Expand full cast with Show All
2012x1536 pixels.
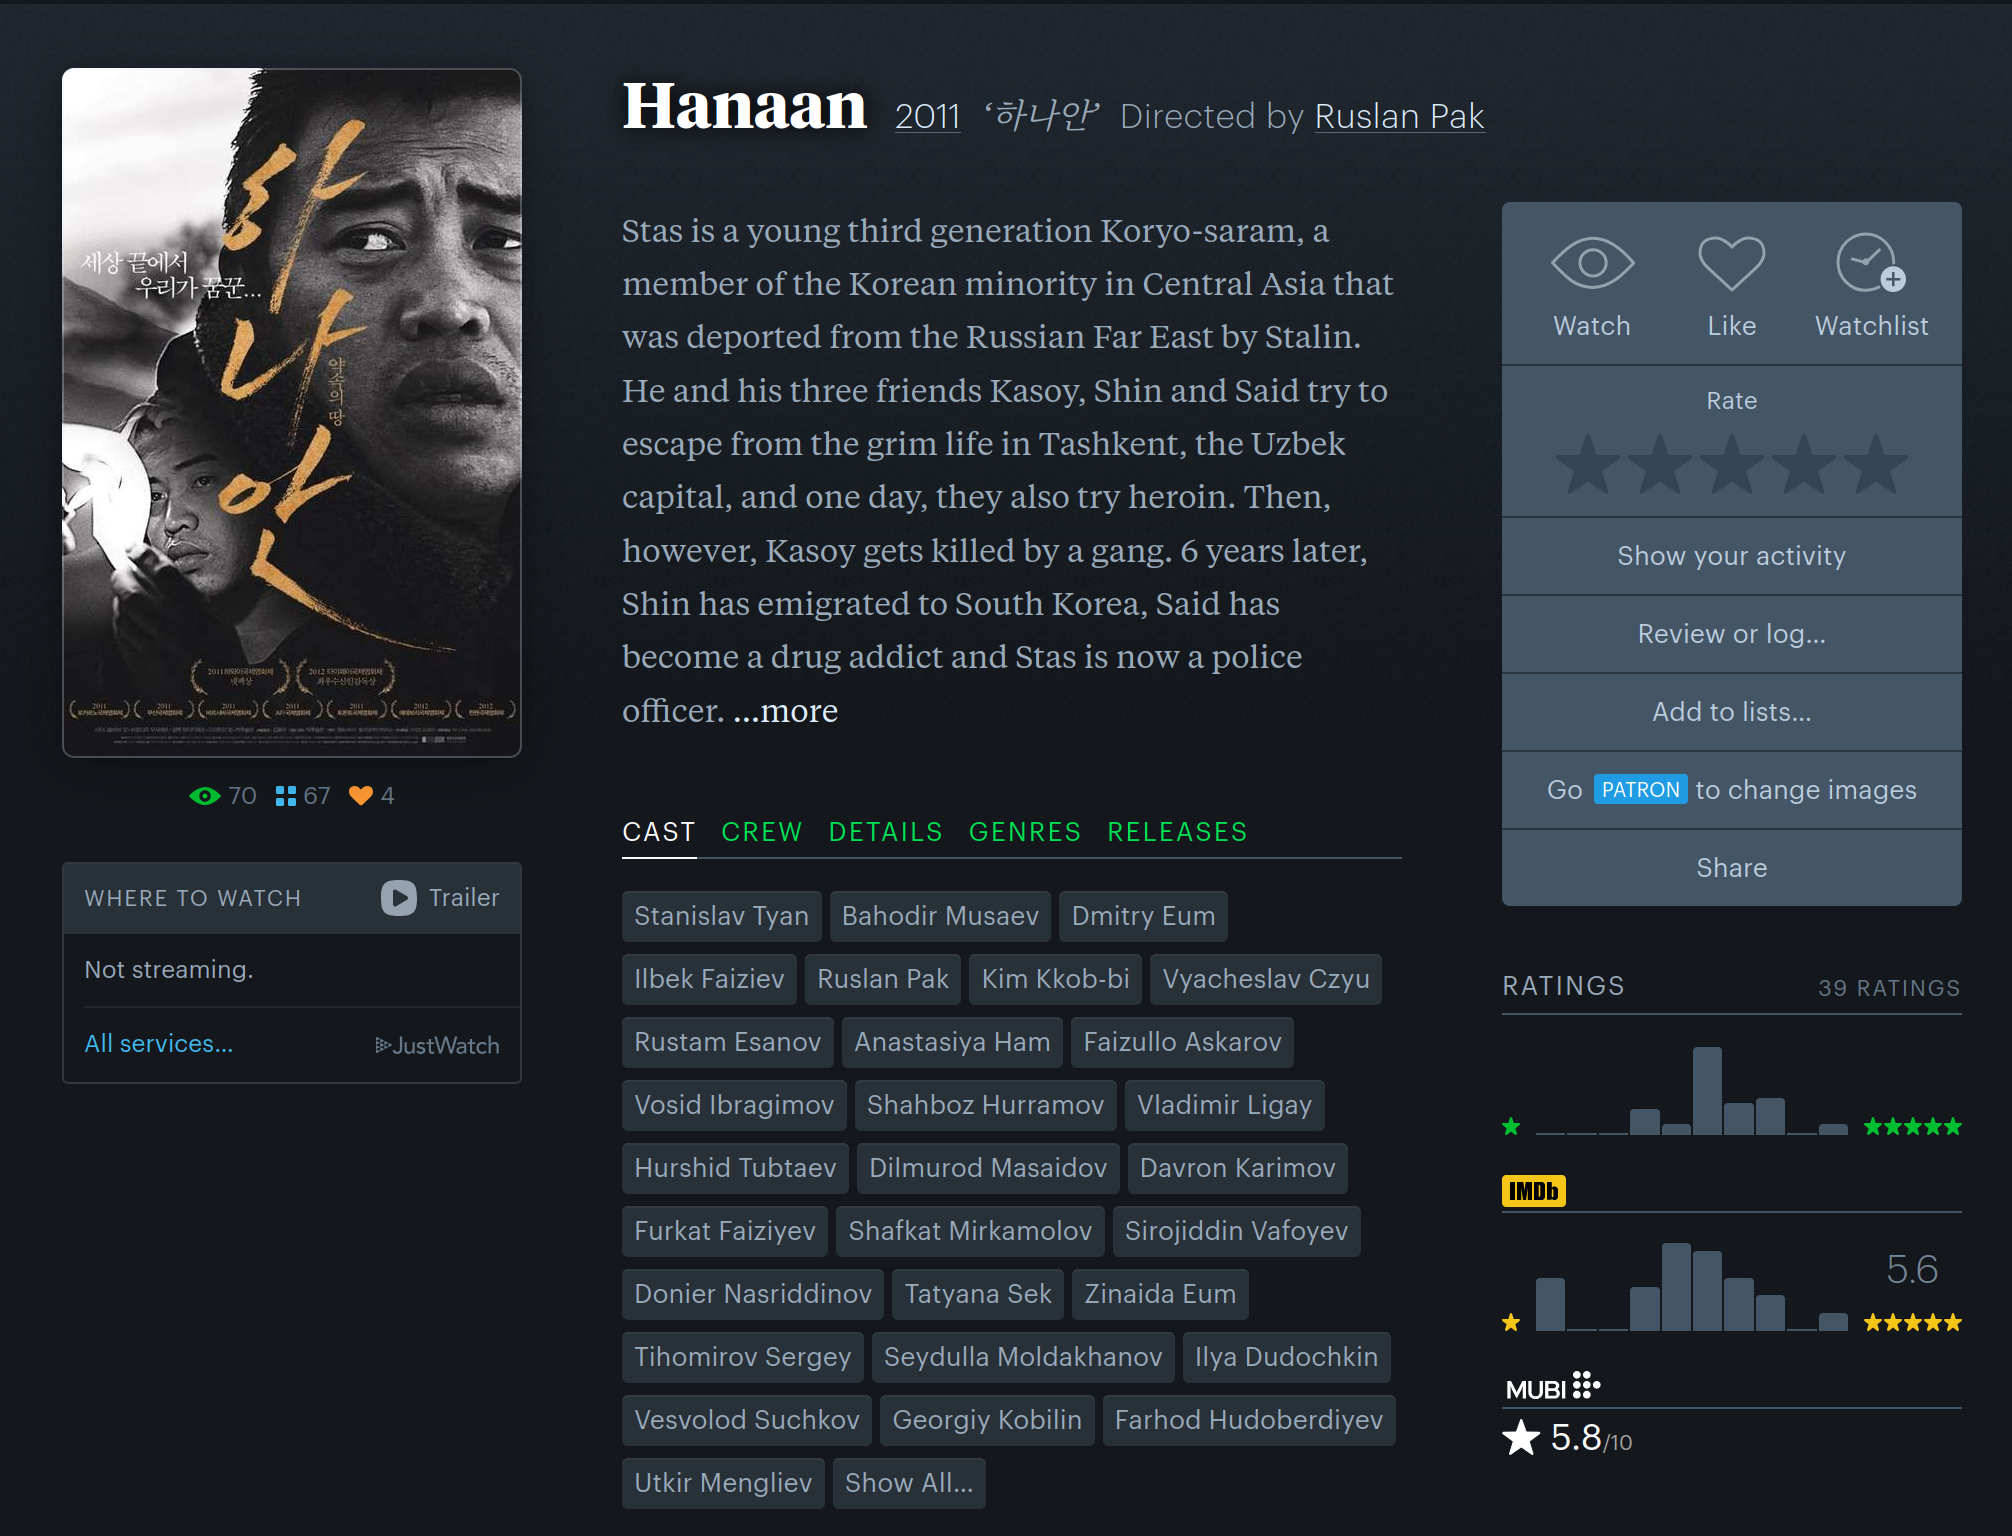(909, 1483)
